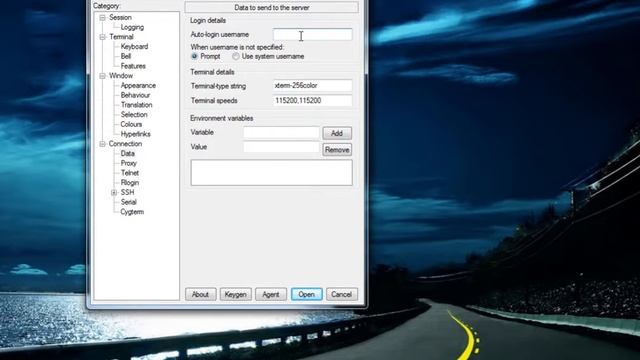Click the Terminal-type string field
The image size is (640, 360).
click(x=313, y=86)
